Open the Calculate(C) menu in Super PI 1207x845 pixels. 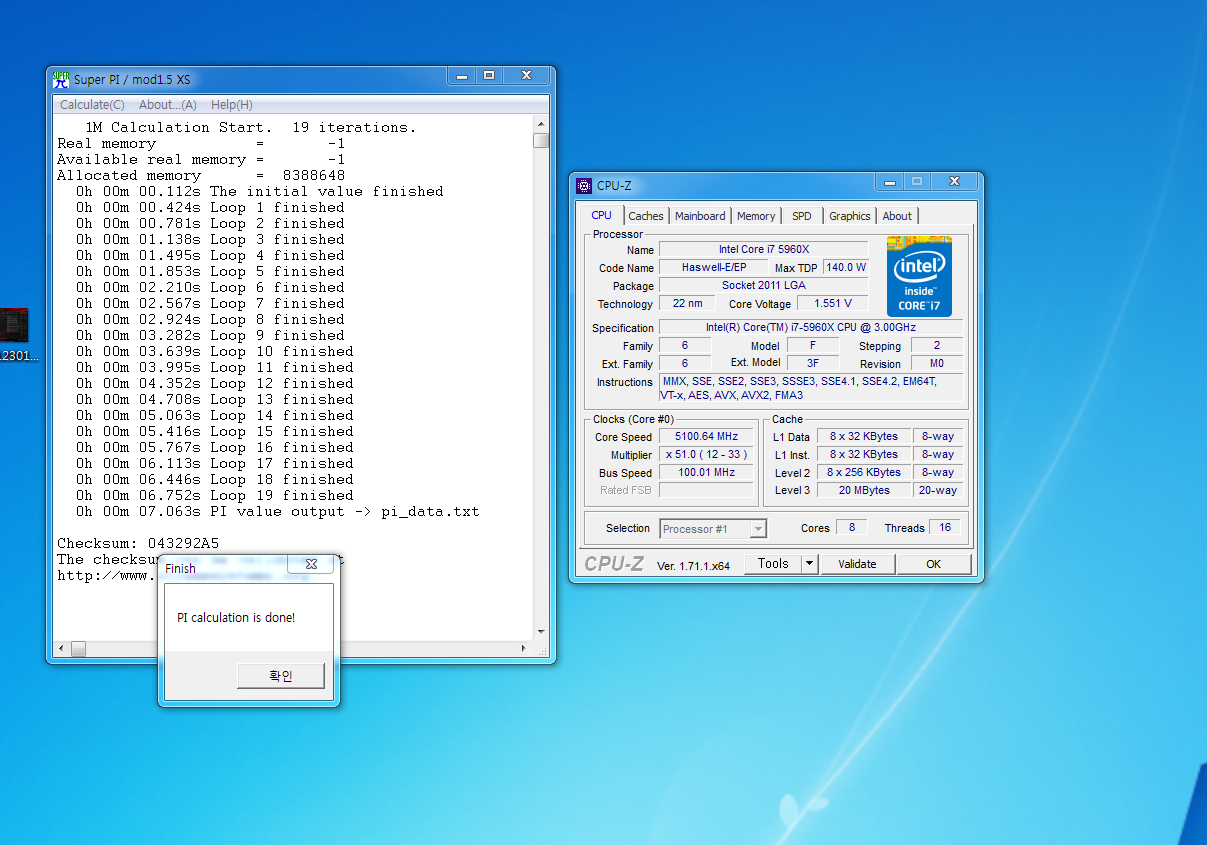coord(92,105)
